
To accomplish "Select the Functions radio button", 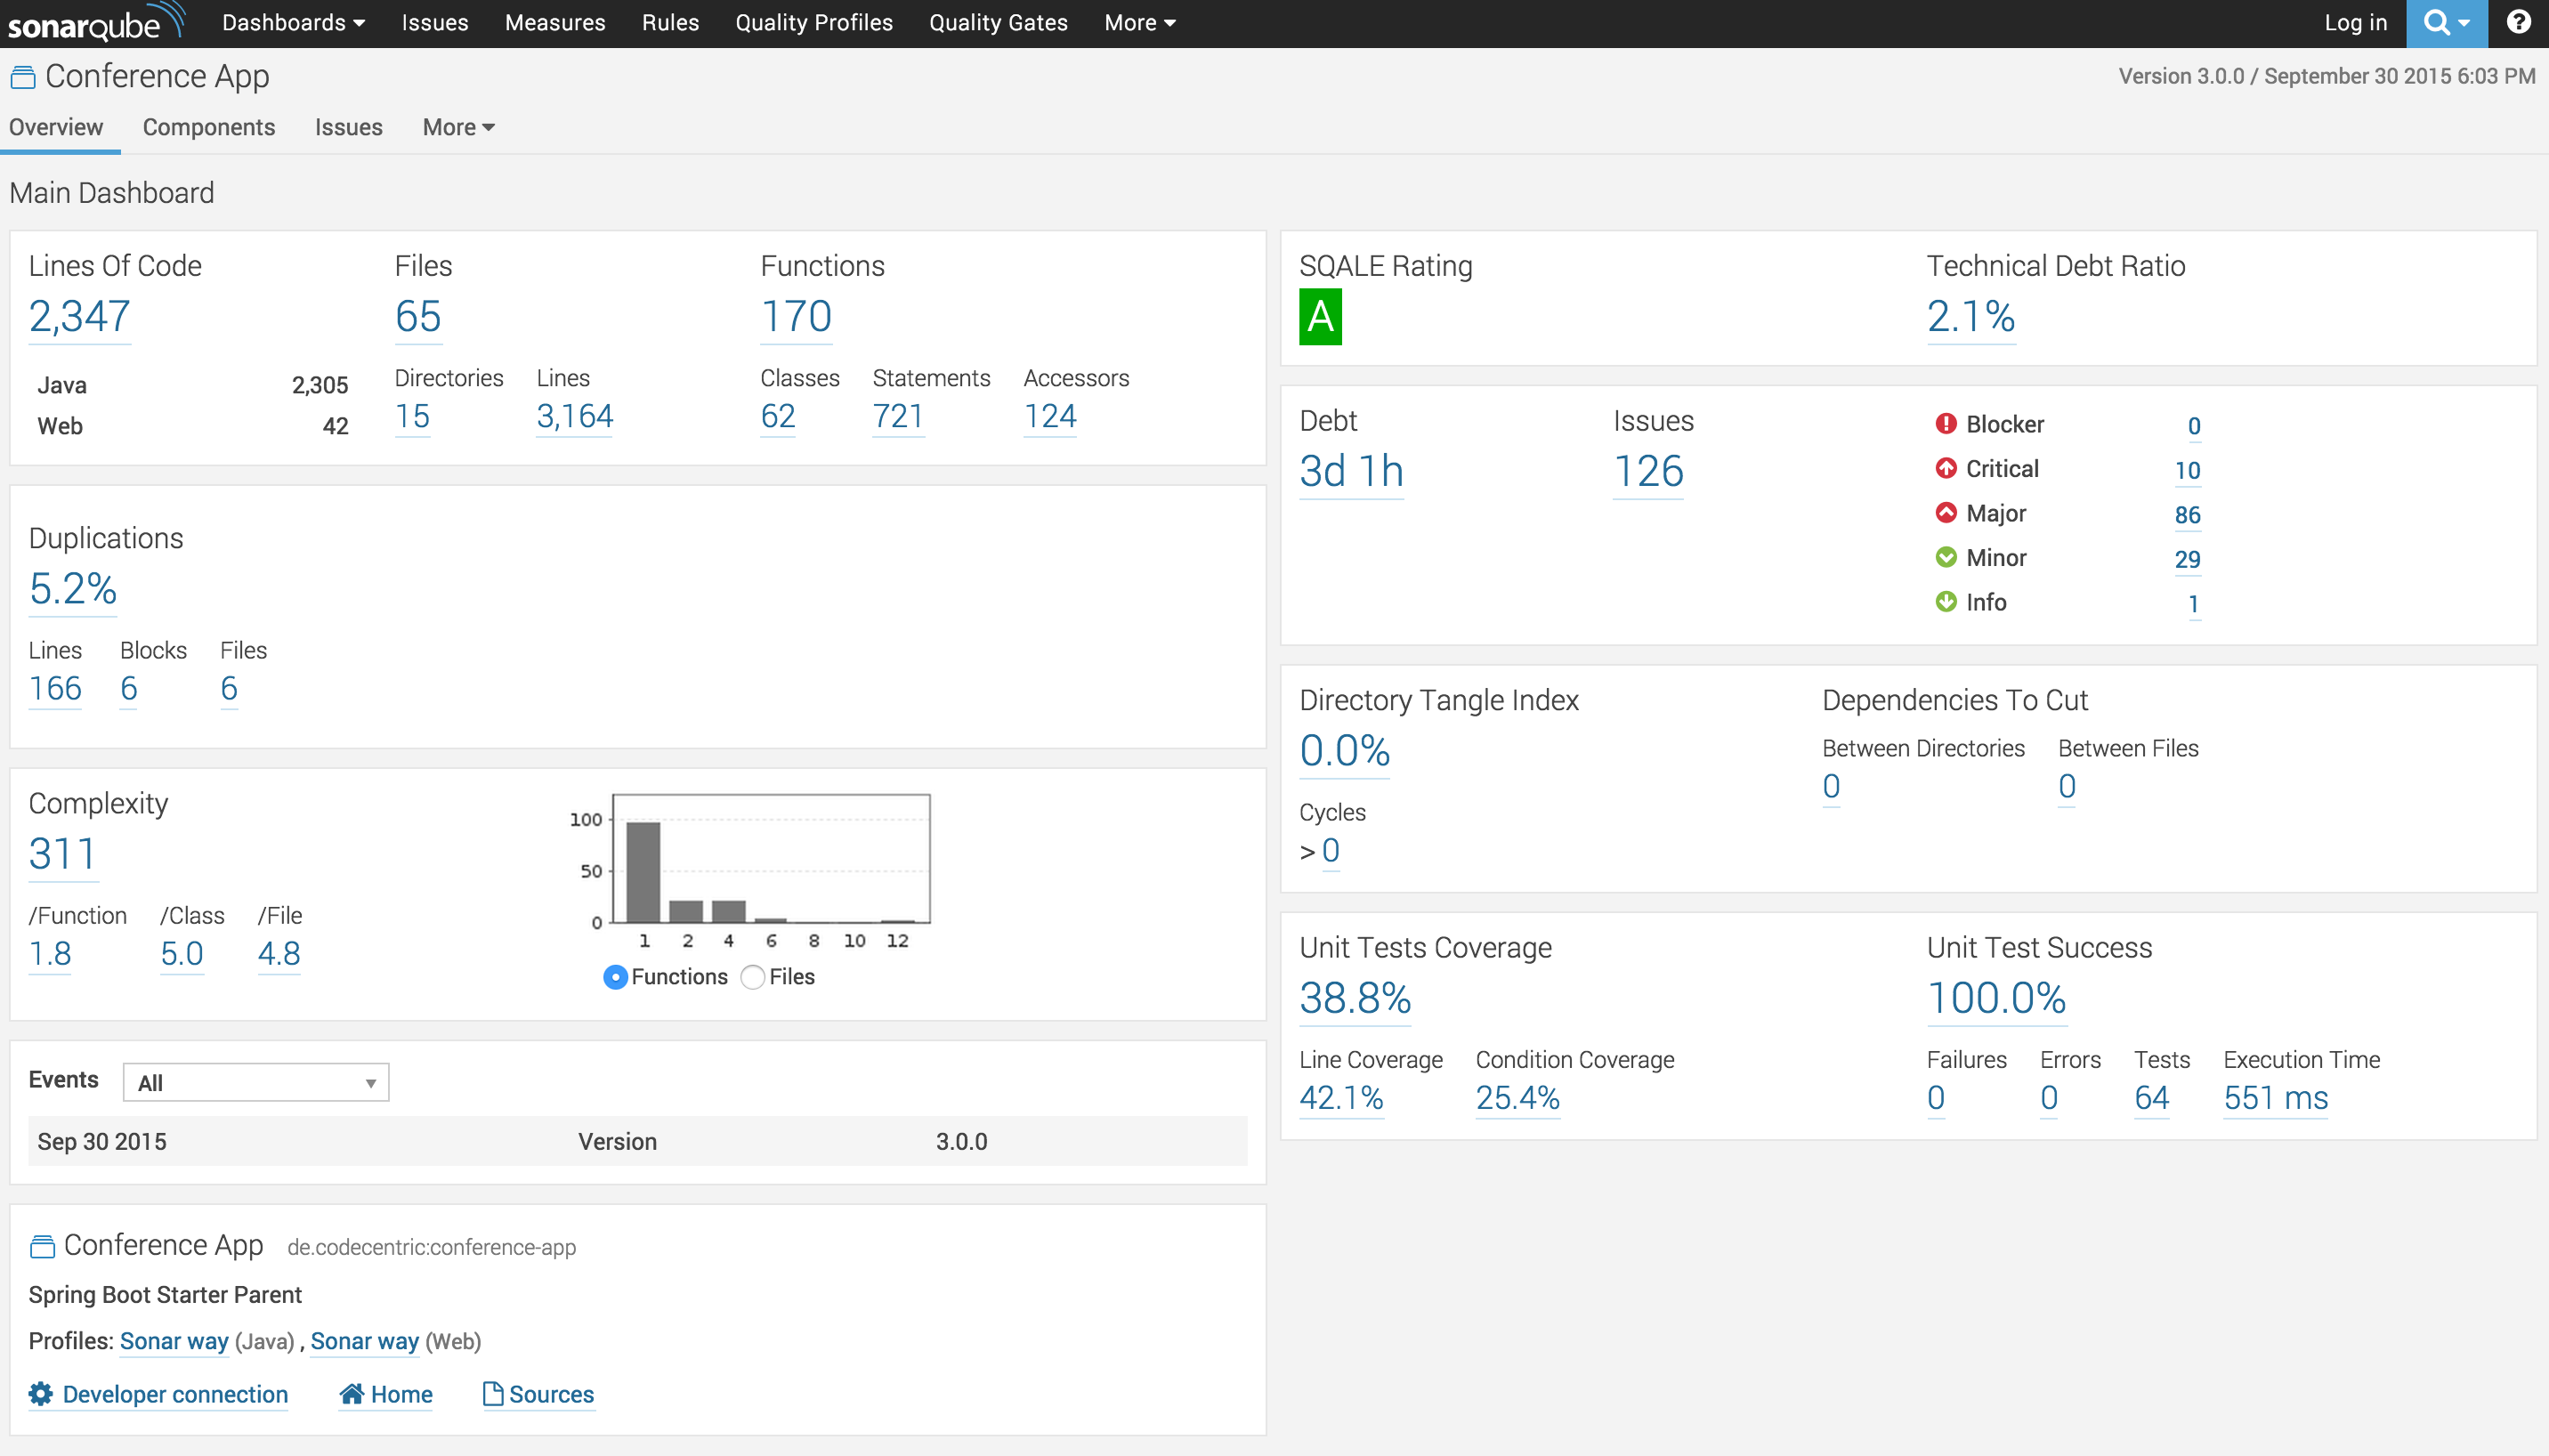I will (614, 976).
